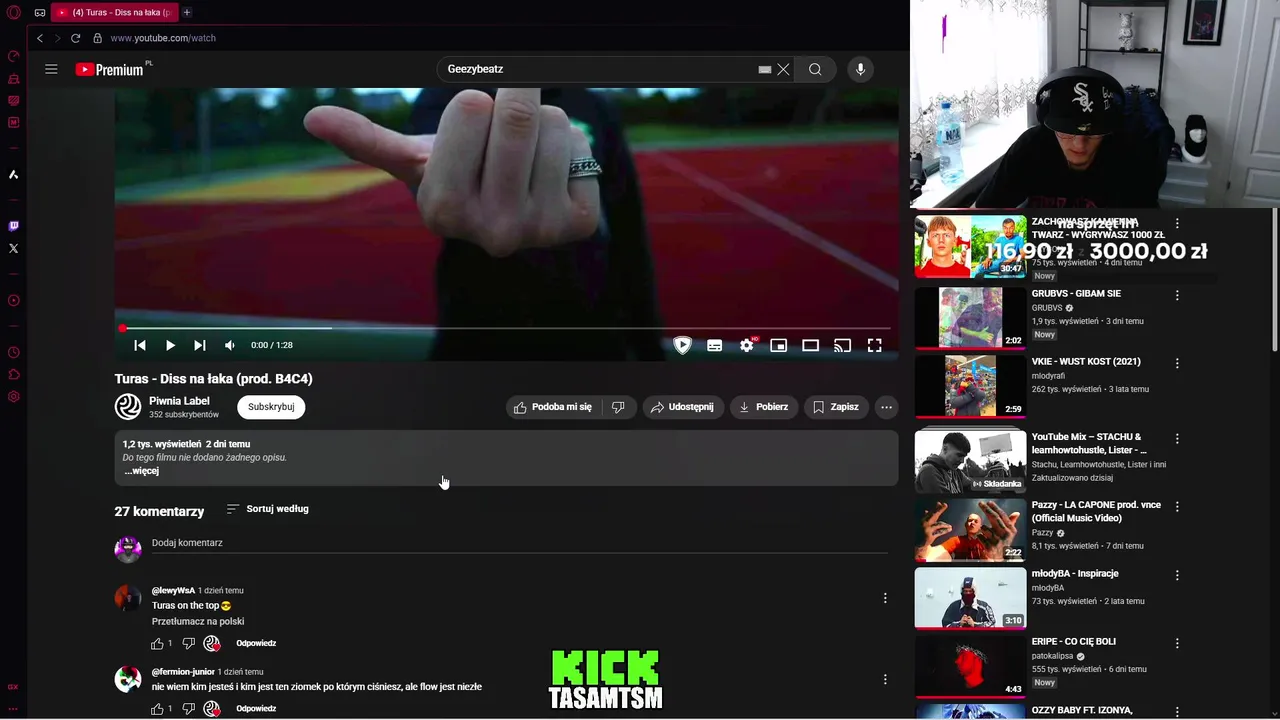Subscribe with the Subskrybuj button
Viewport: 1280px width, 720px height.
271,407
